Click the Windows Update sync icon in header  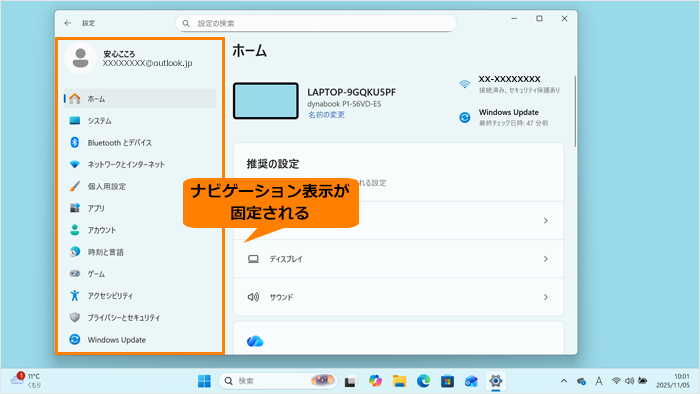click(465, 117)
